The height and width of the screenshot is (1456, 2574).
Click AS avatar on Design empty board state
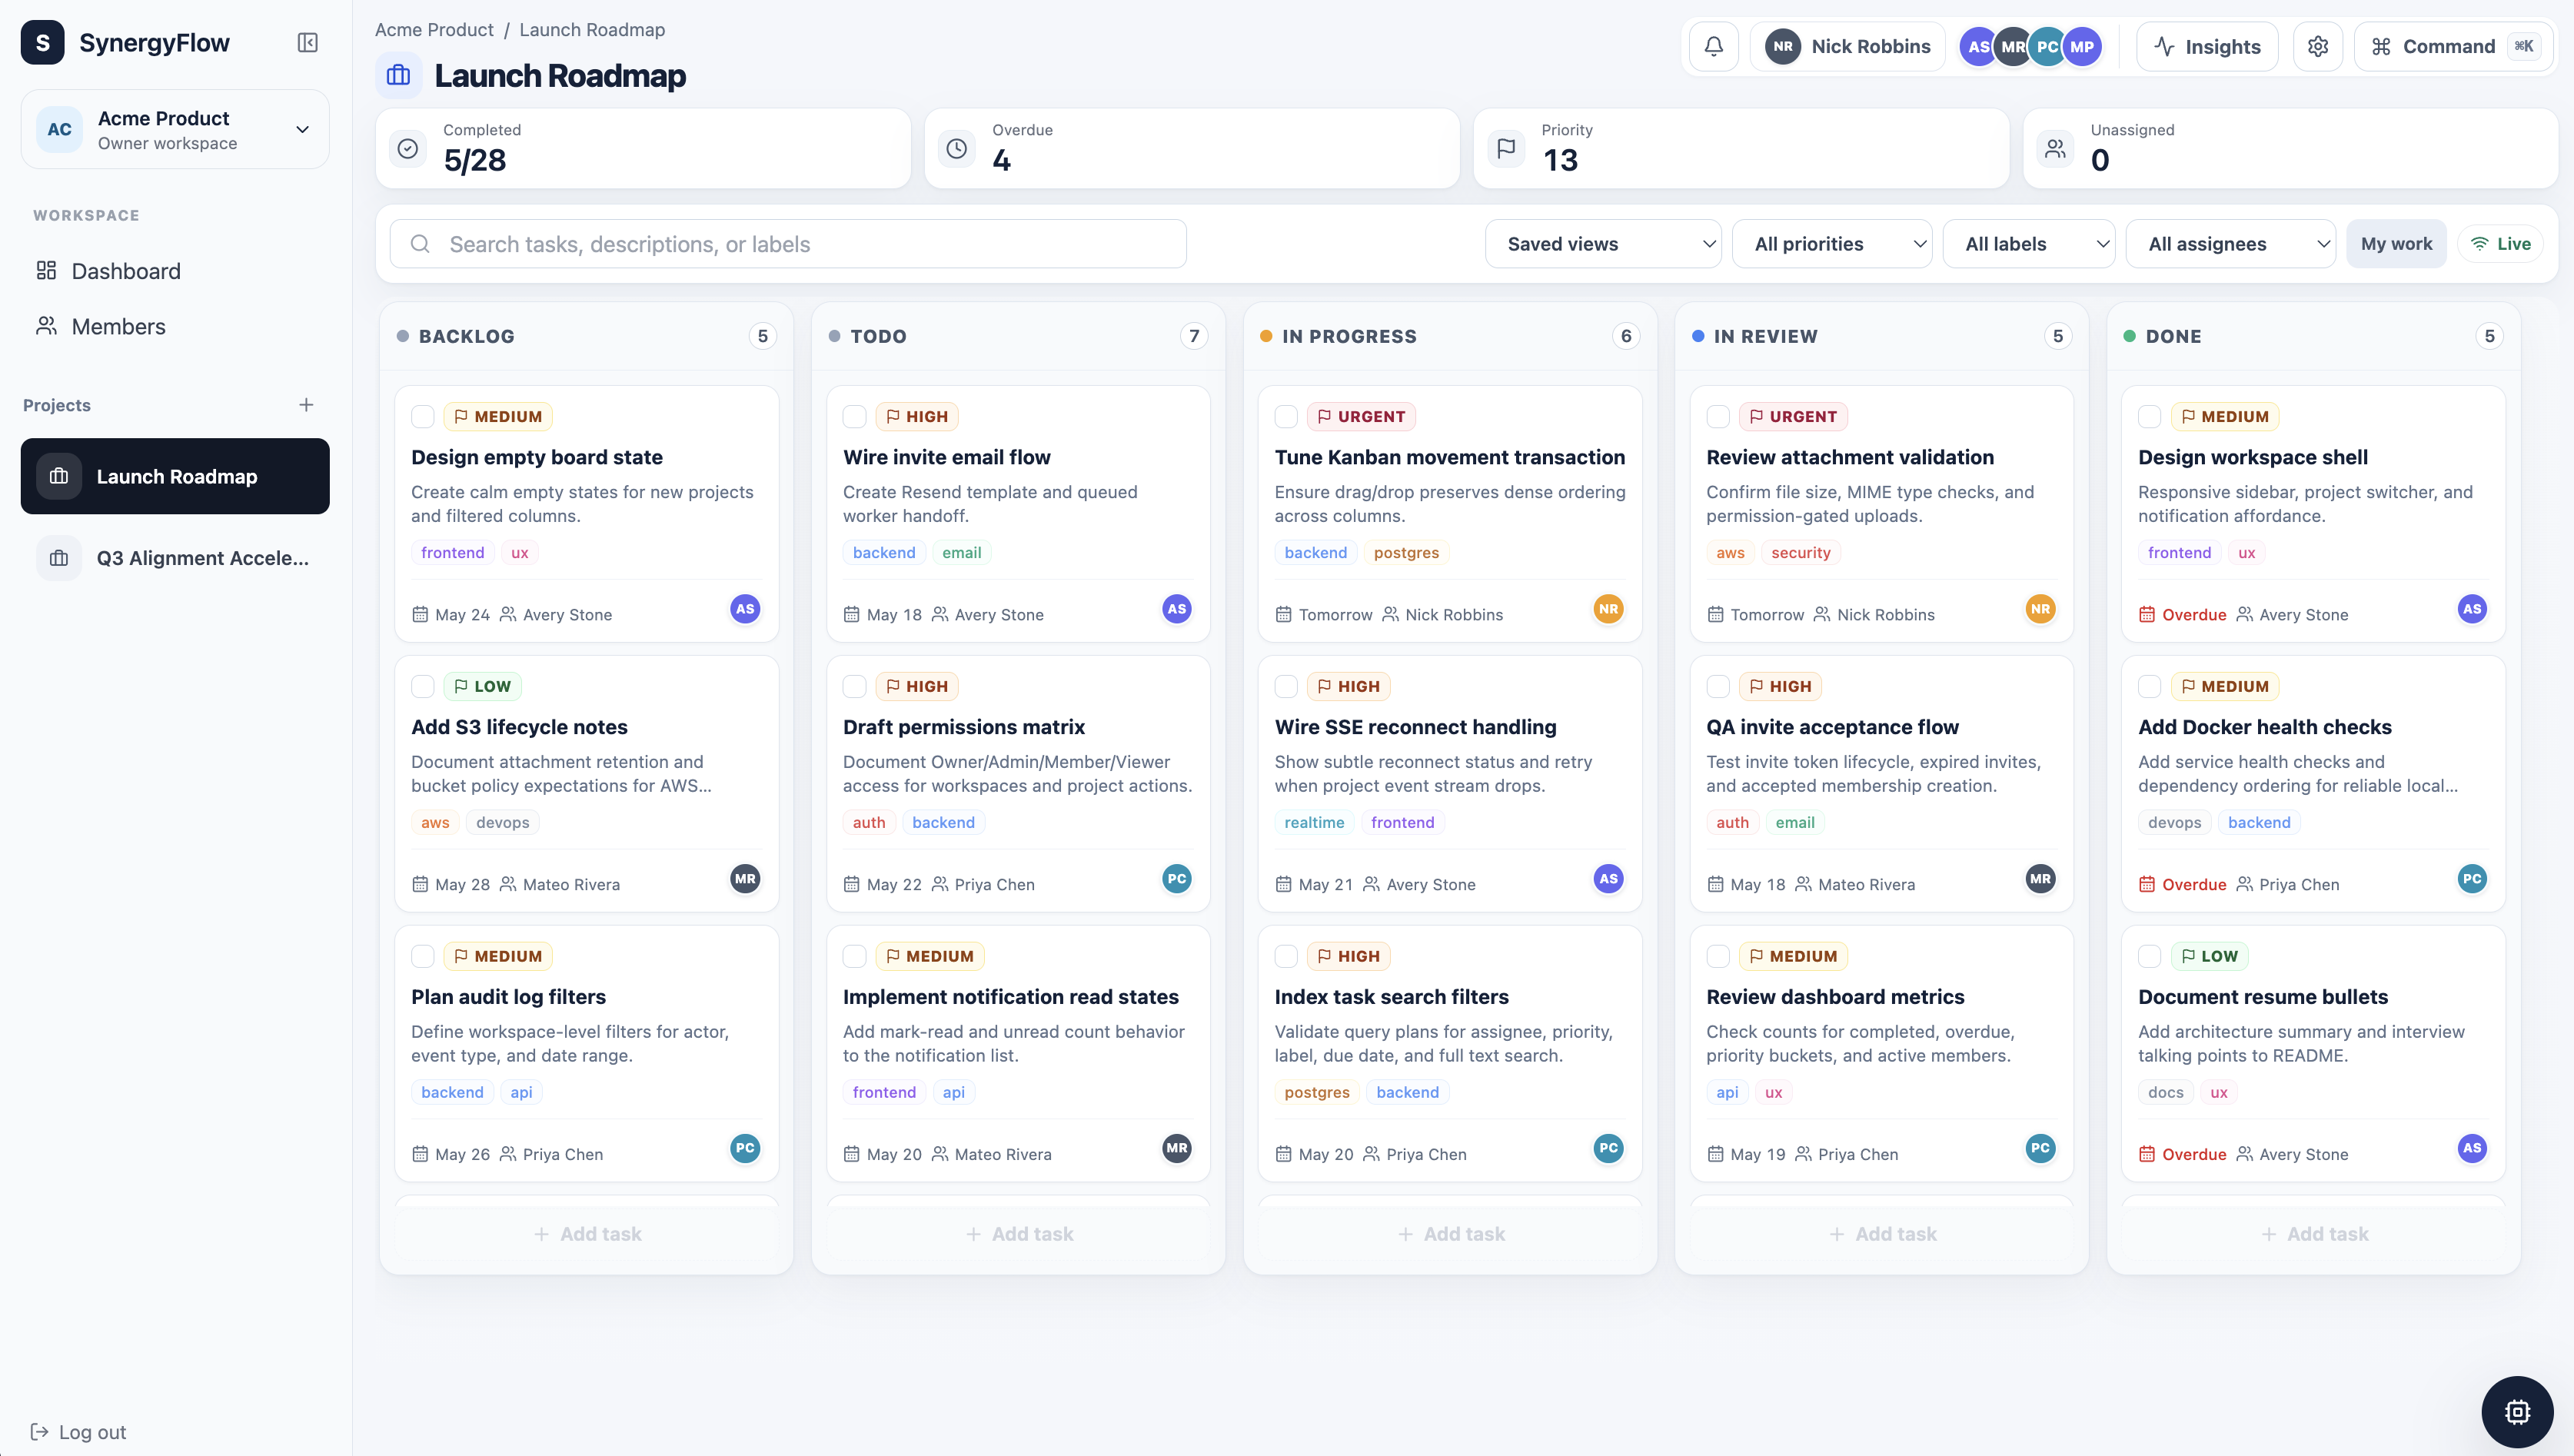(745, 609)
